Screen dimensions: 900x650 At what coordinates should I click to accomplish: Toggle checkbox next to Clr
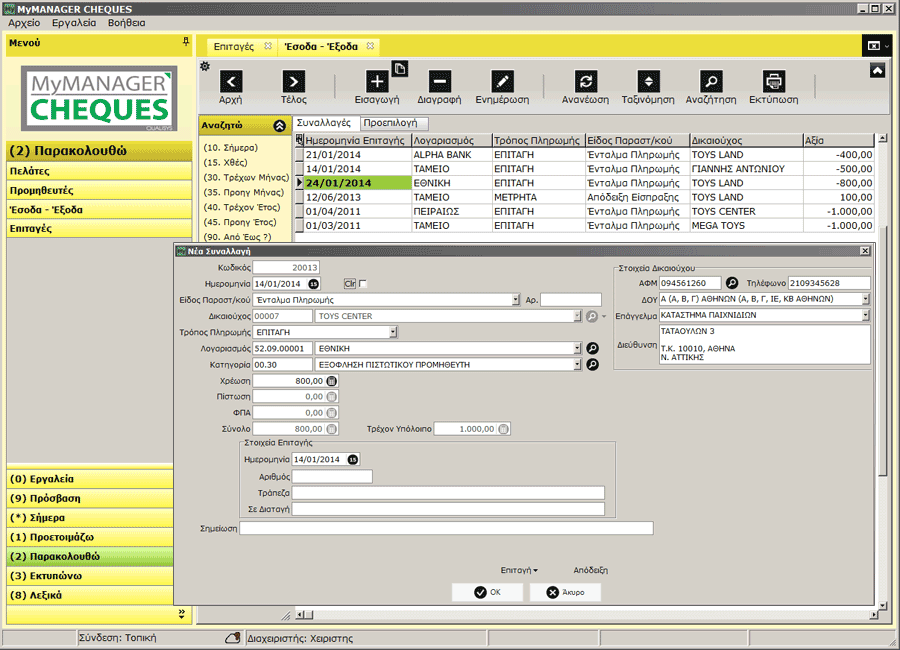click(x=363, y=284)
